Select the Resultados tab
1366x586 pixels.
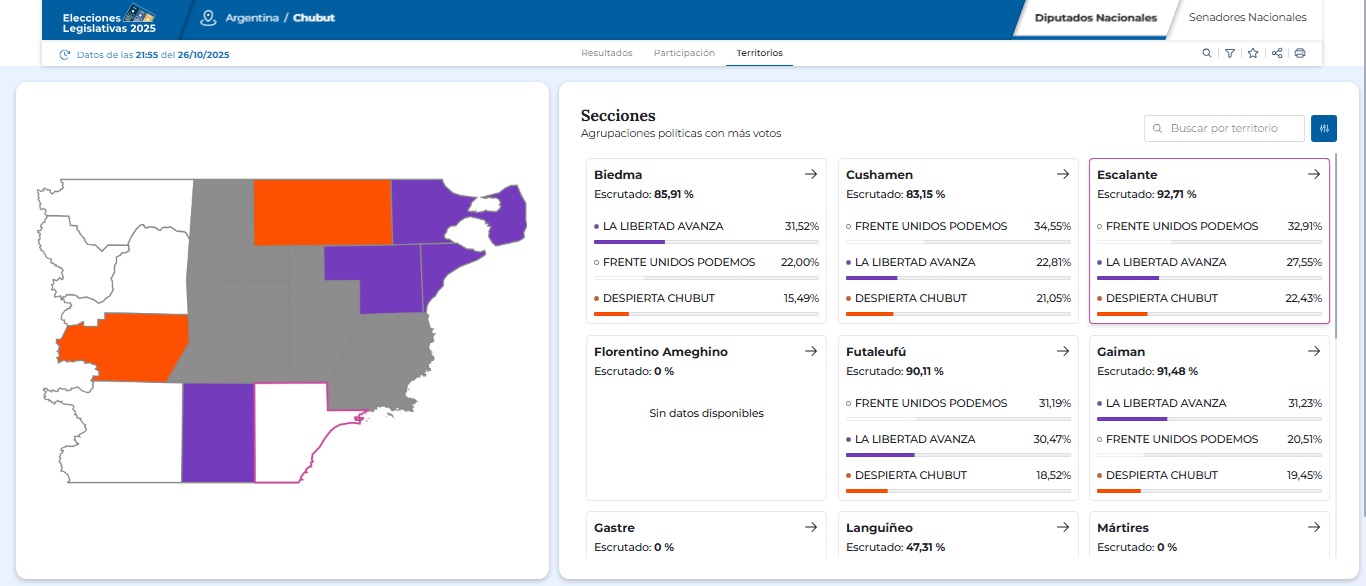606,53
